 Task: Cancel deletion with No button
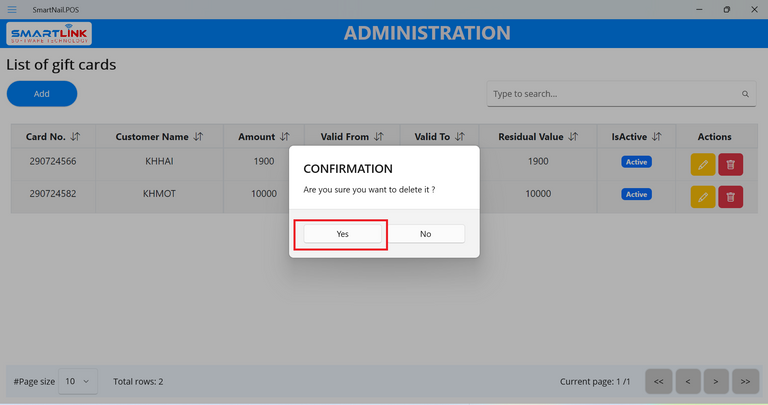[425, 234]
